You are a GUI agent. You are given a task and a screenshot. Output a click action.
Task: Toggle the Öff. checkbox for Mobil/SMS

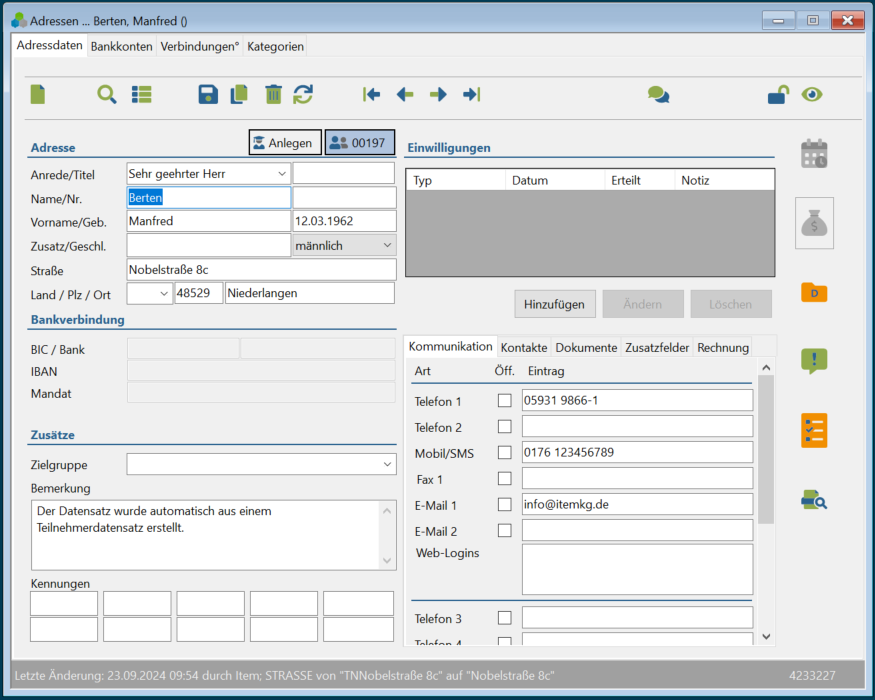coord(504,452)
